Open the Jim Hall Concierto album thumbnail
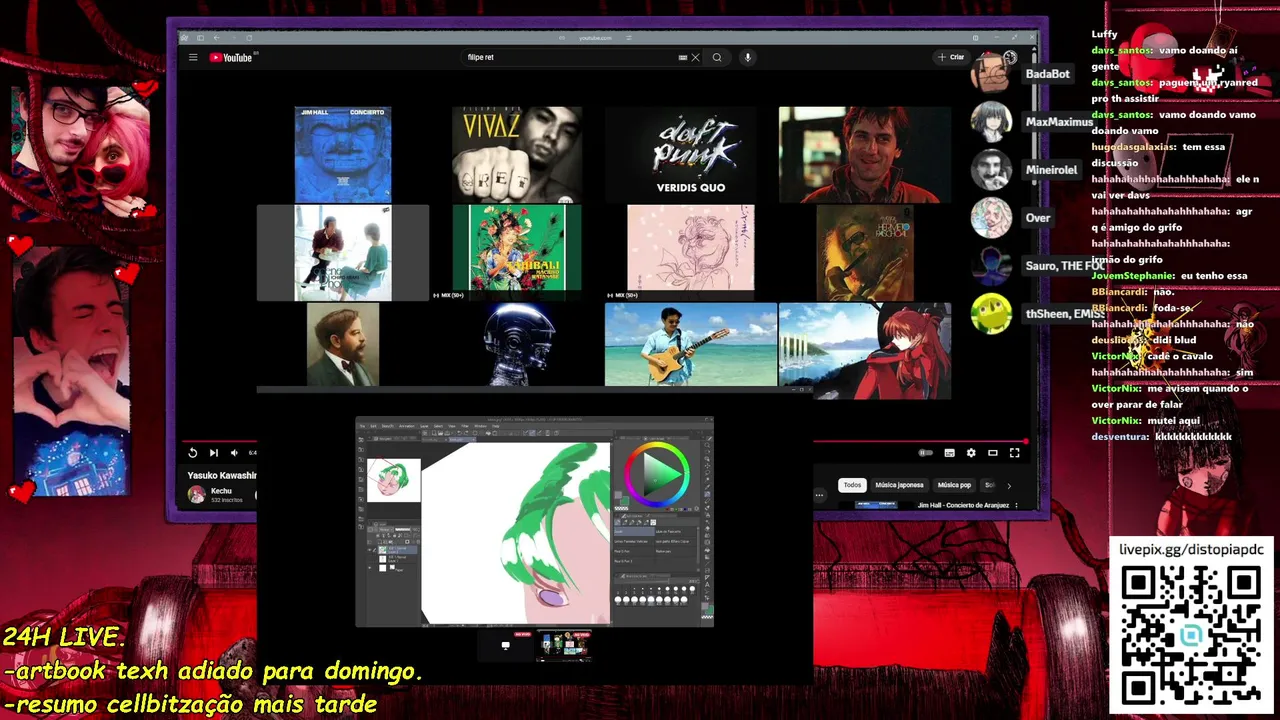This screenshot has width=1280, height=720. click(343, 155)
